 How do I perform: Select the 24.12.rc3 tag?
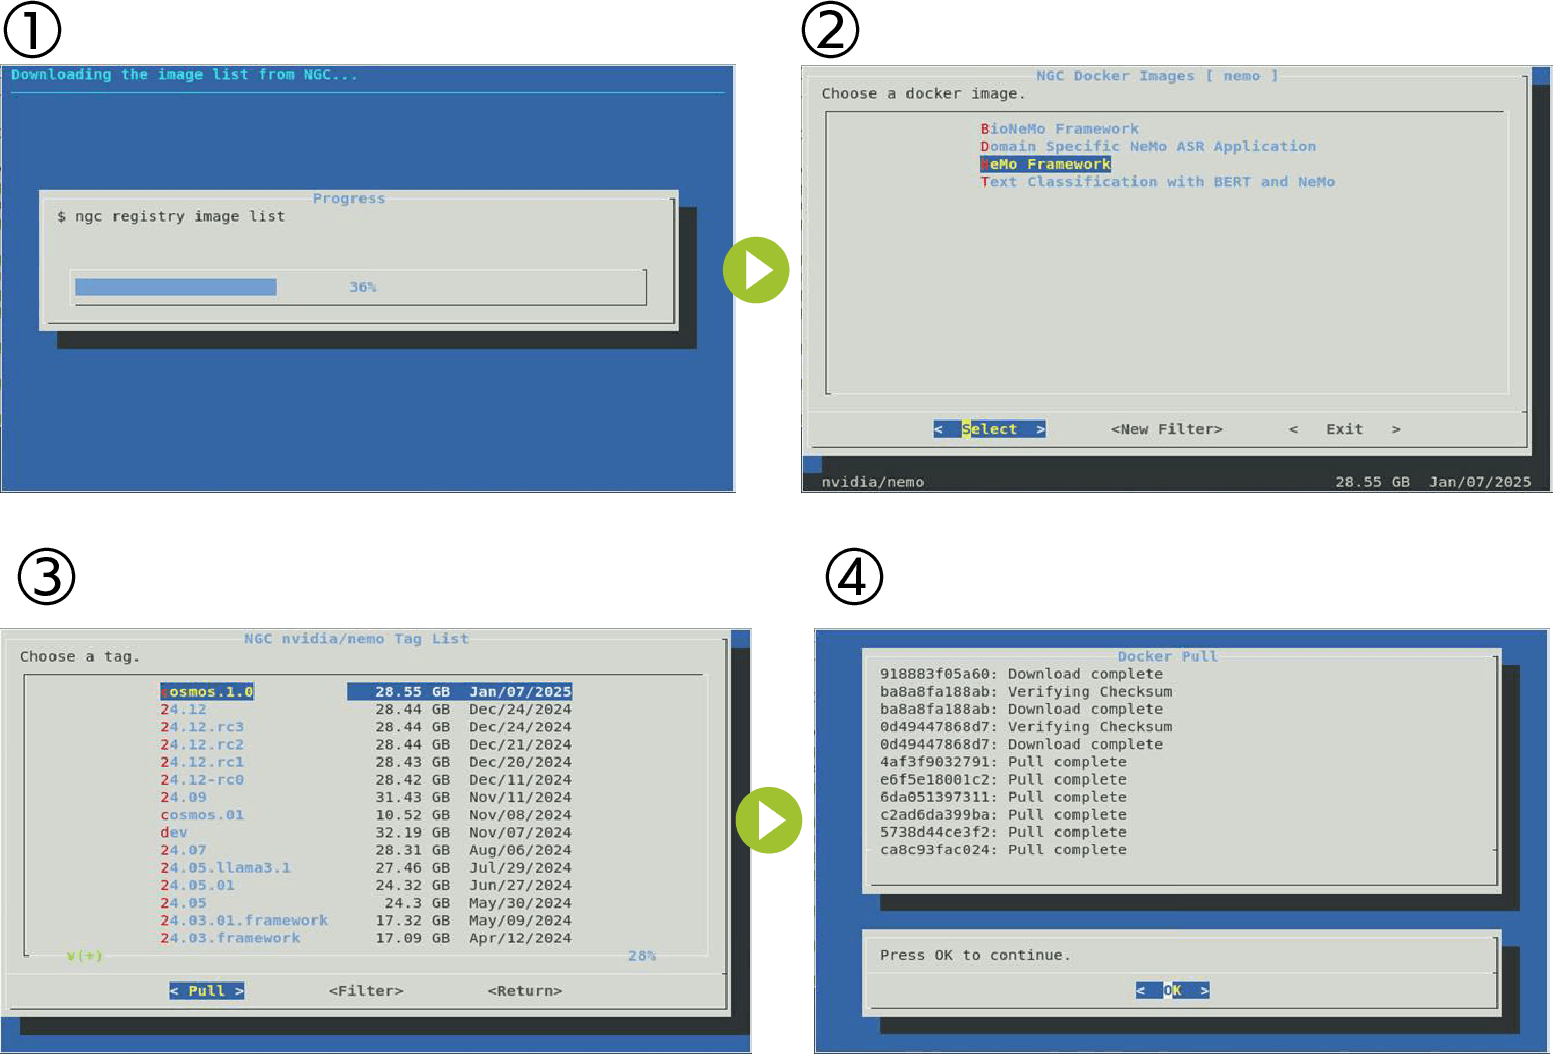click(366, 727)
